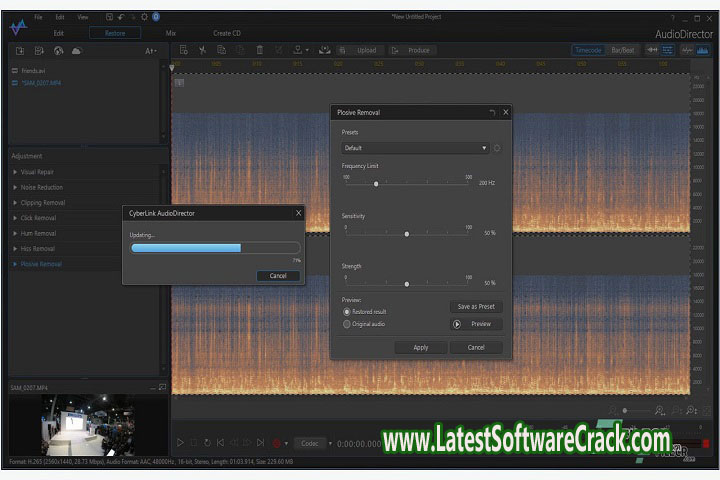720x480 pixels.
Task: Click the reset arrow in Plosive Removal title
Action: 492,113
